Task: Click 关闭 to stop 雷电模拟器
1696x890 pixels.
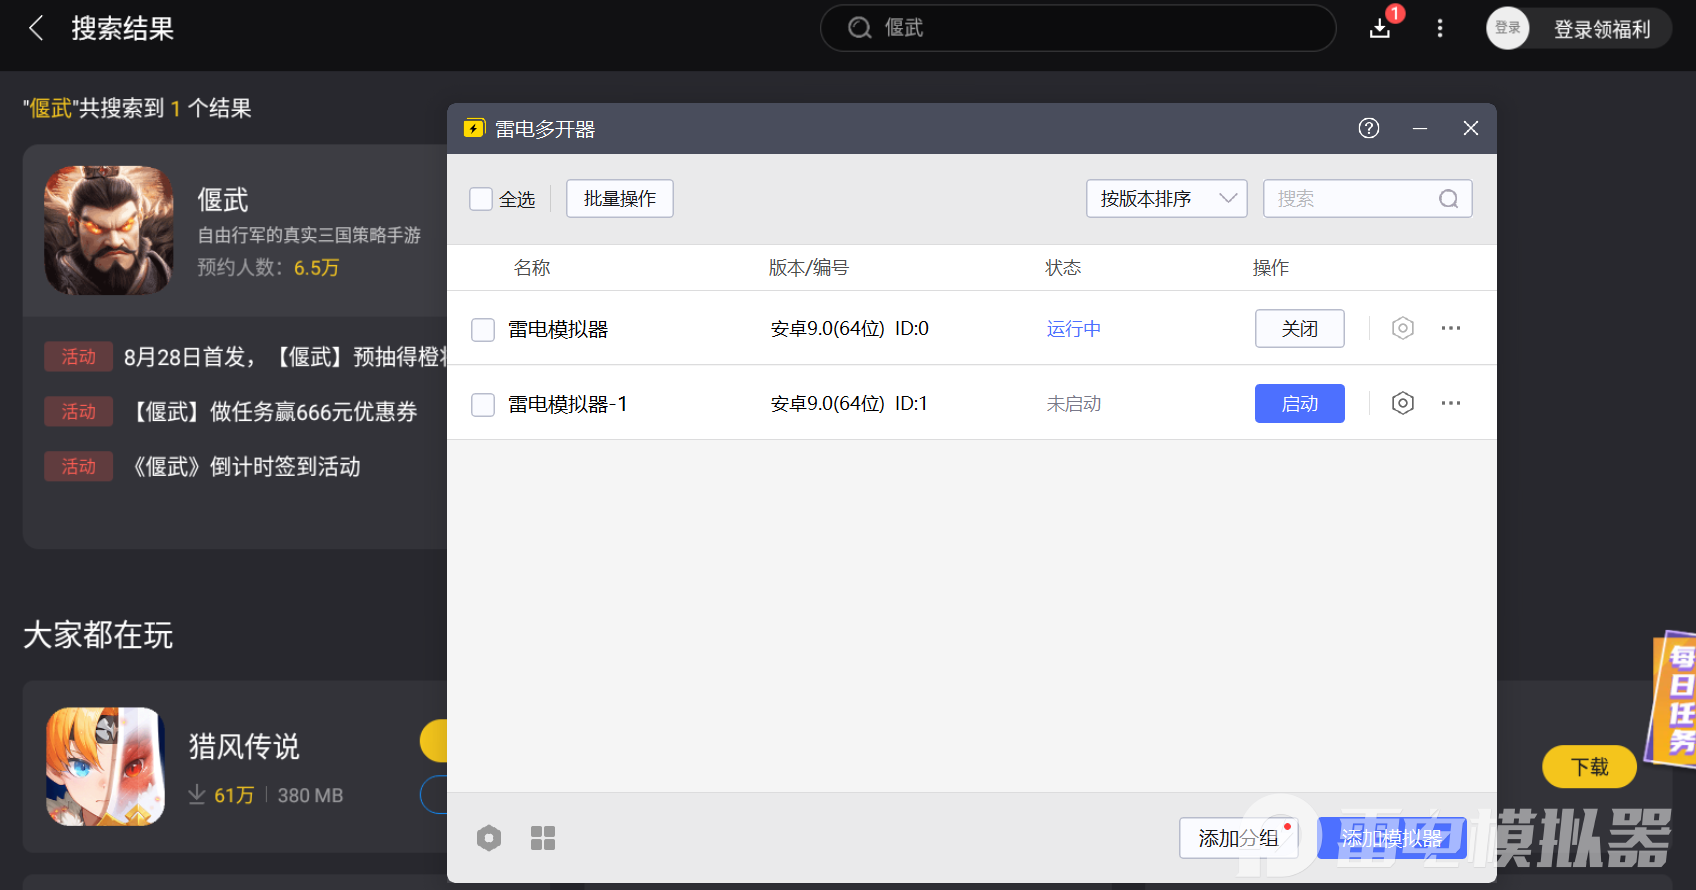Action: pos(1299,329)
